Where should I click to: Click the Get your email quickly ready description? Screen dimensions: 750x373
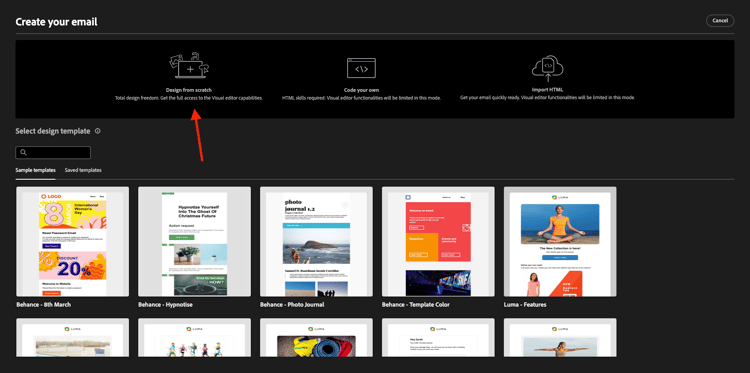(548, 98)
